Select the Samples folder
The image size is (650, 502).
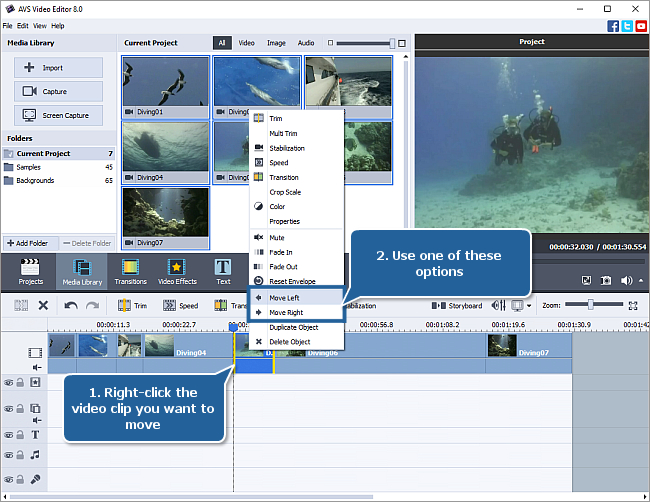point(58,167)
